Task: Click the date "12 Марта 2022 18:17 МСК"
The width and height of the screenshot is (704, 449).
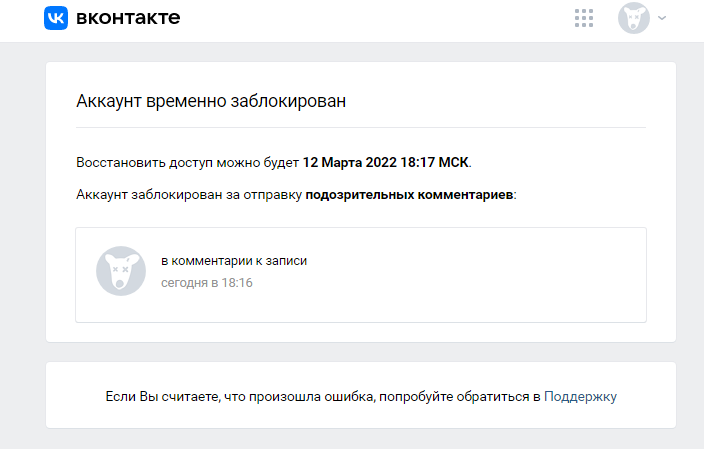Action: (386, 161)
